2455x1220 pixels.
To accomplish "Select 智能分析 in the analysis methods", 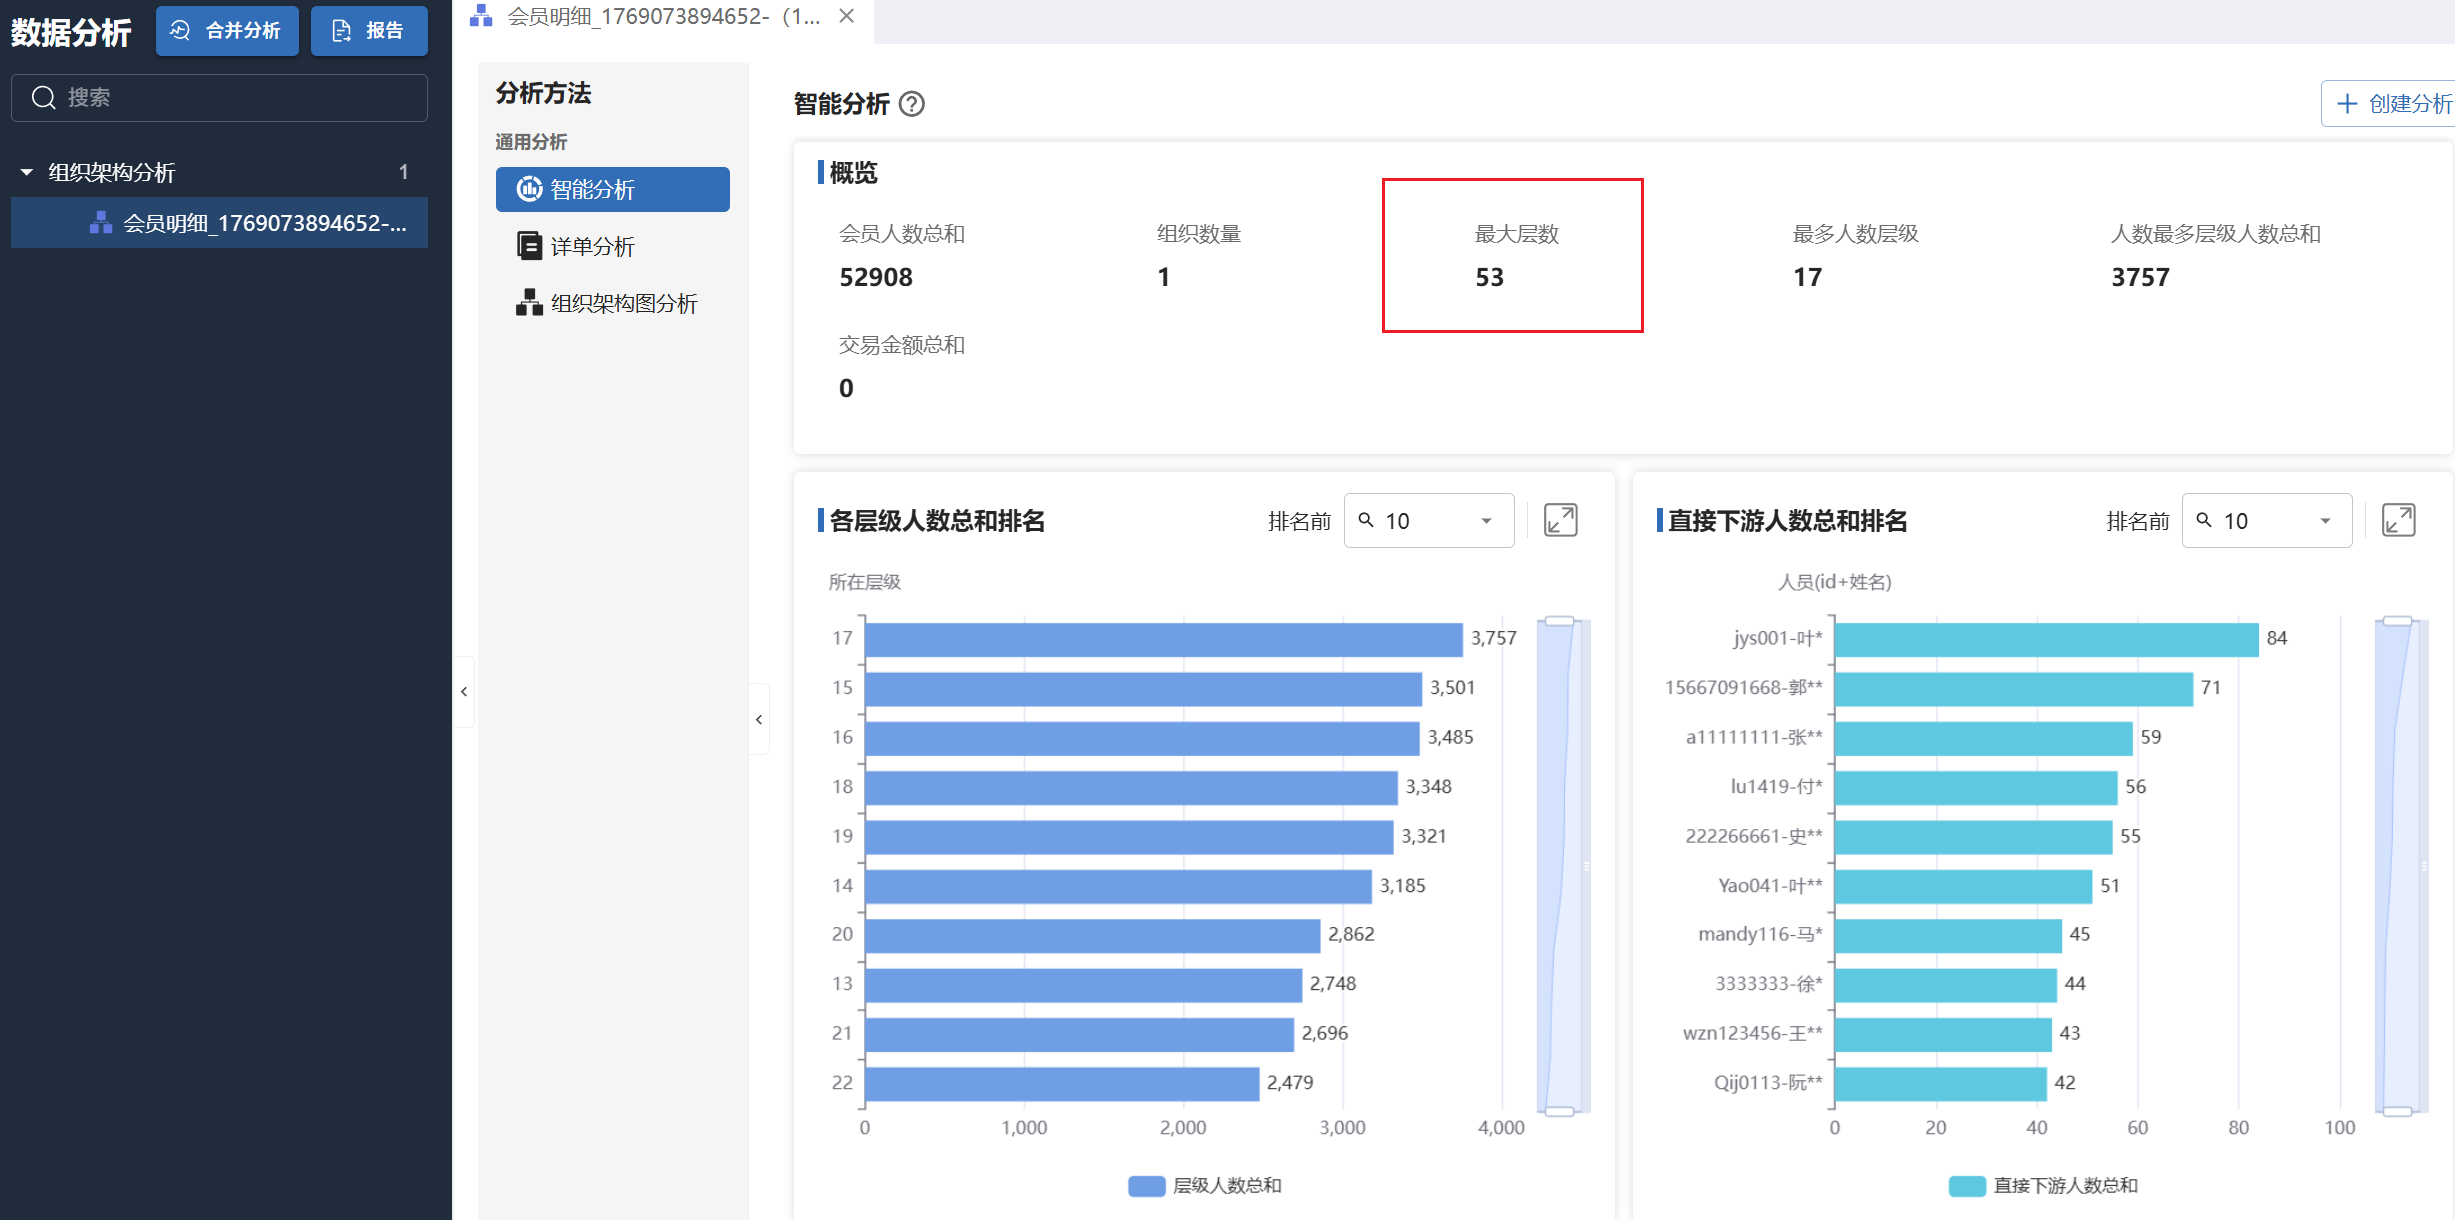I will pos(612,189).
